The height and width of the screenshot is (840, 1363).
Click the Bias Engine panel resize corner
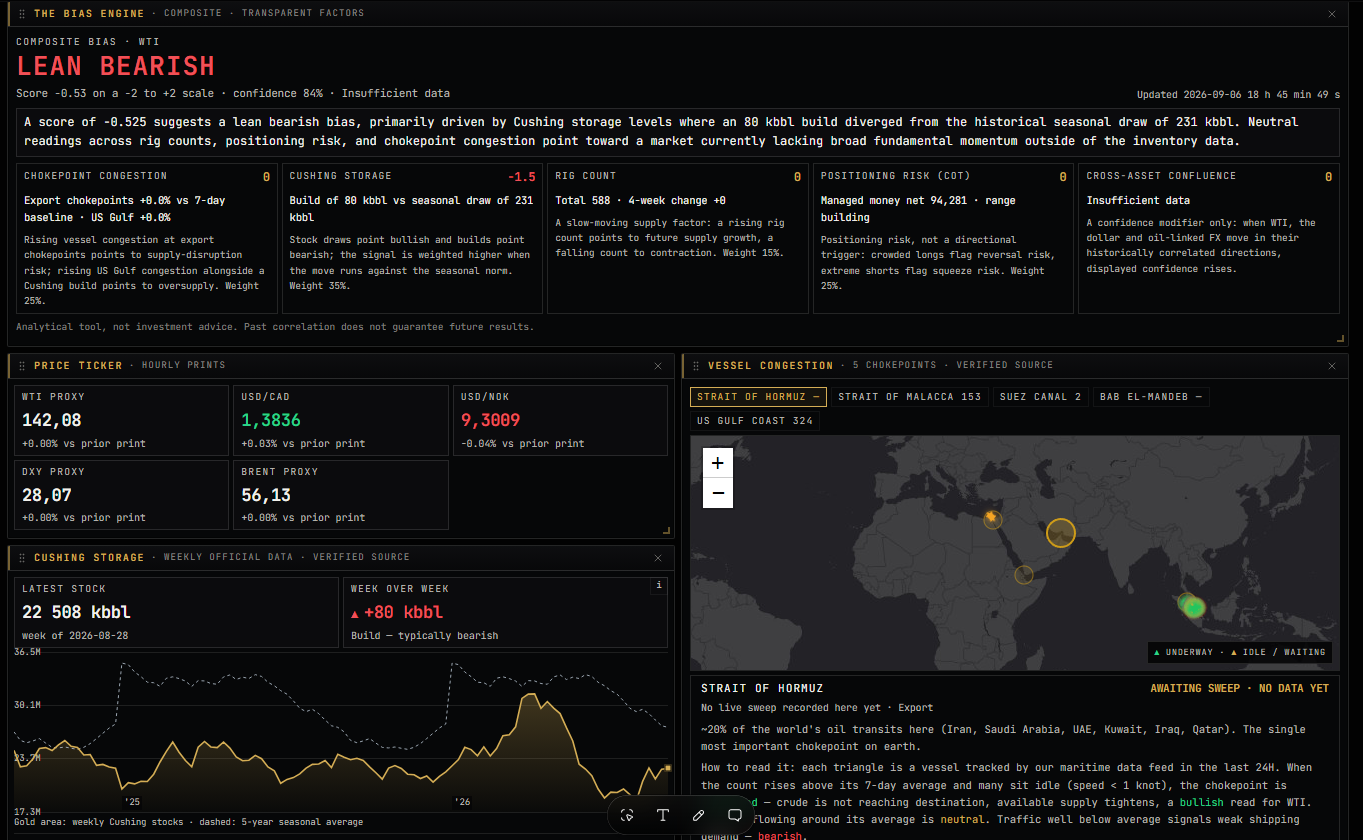click(1341, 338)
